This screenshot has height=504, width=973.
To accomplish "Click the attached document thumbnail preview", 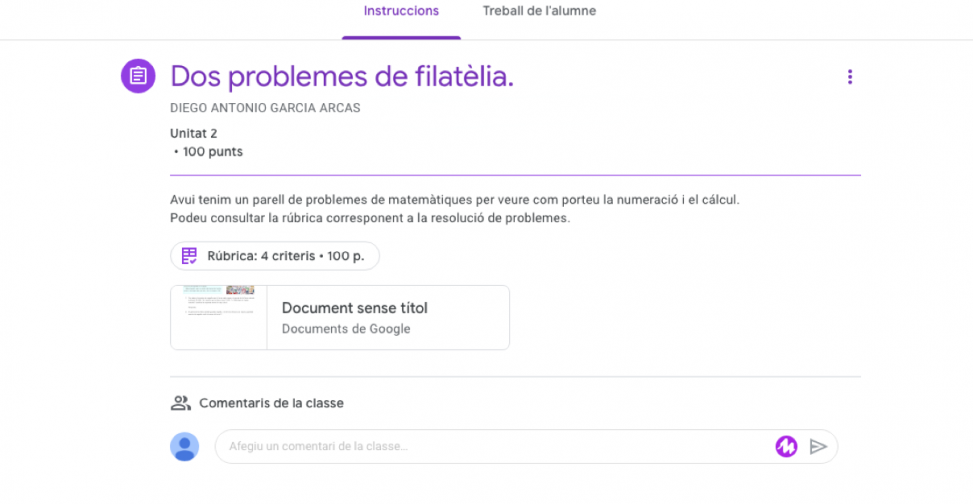I will [219, 318].
